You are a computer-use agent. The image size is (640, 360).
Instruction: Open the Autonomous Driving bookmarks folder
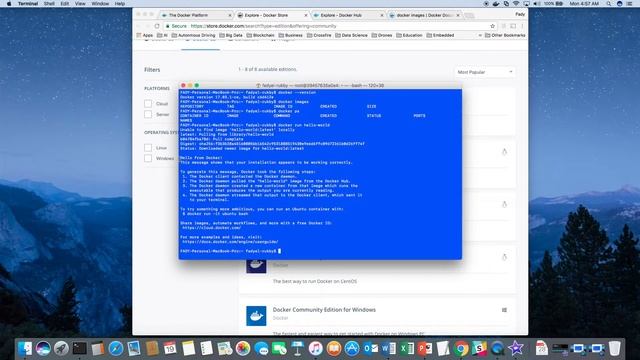tap(193, 36)
